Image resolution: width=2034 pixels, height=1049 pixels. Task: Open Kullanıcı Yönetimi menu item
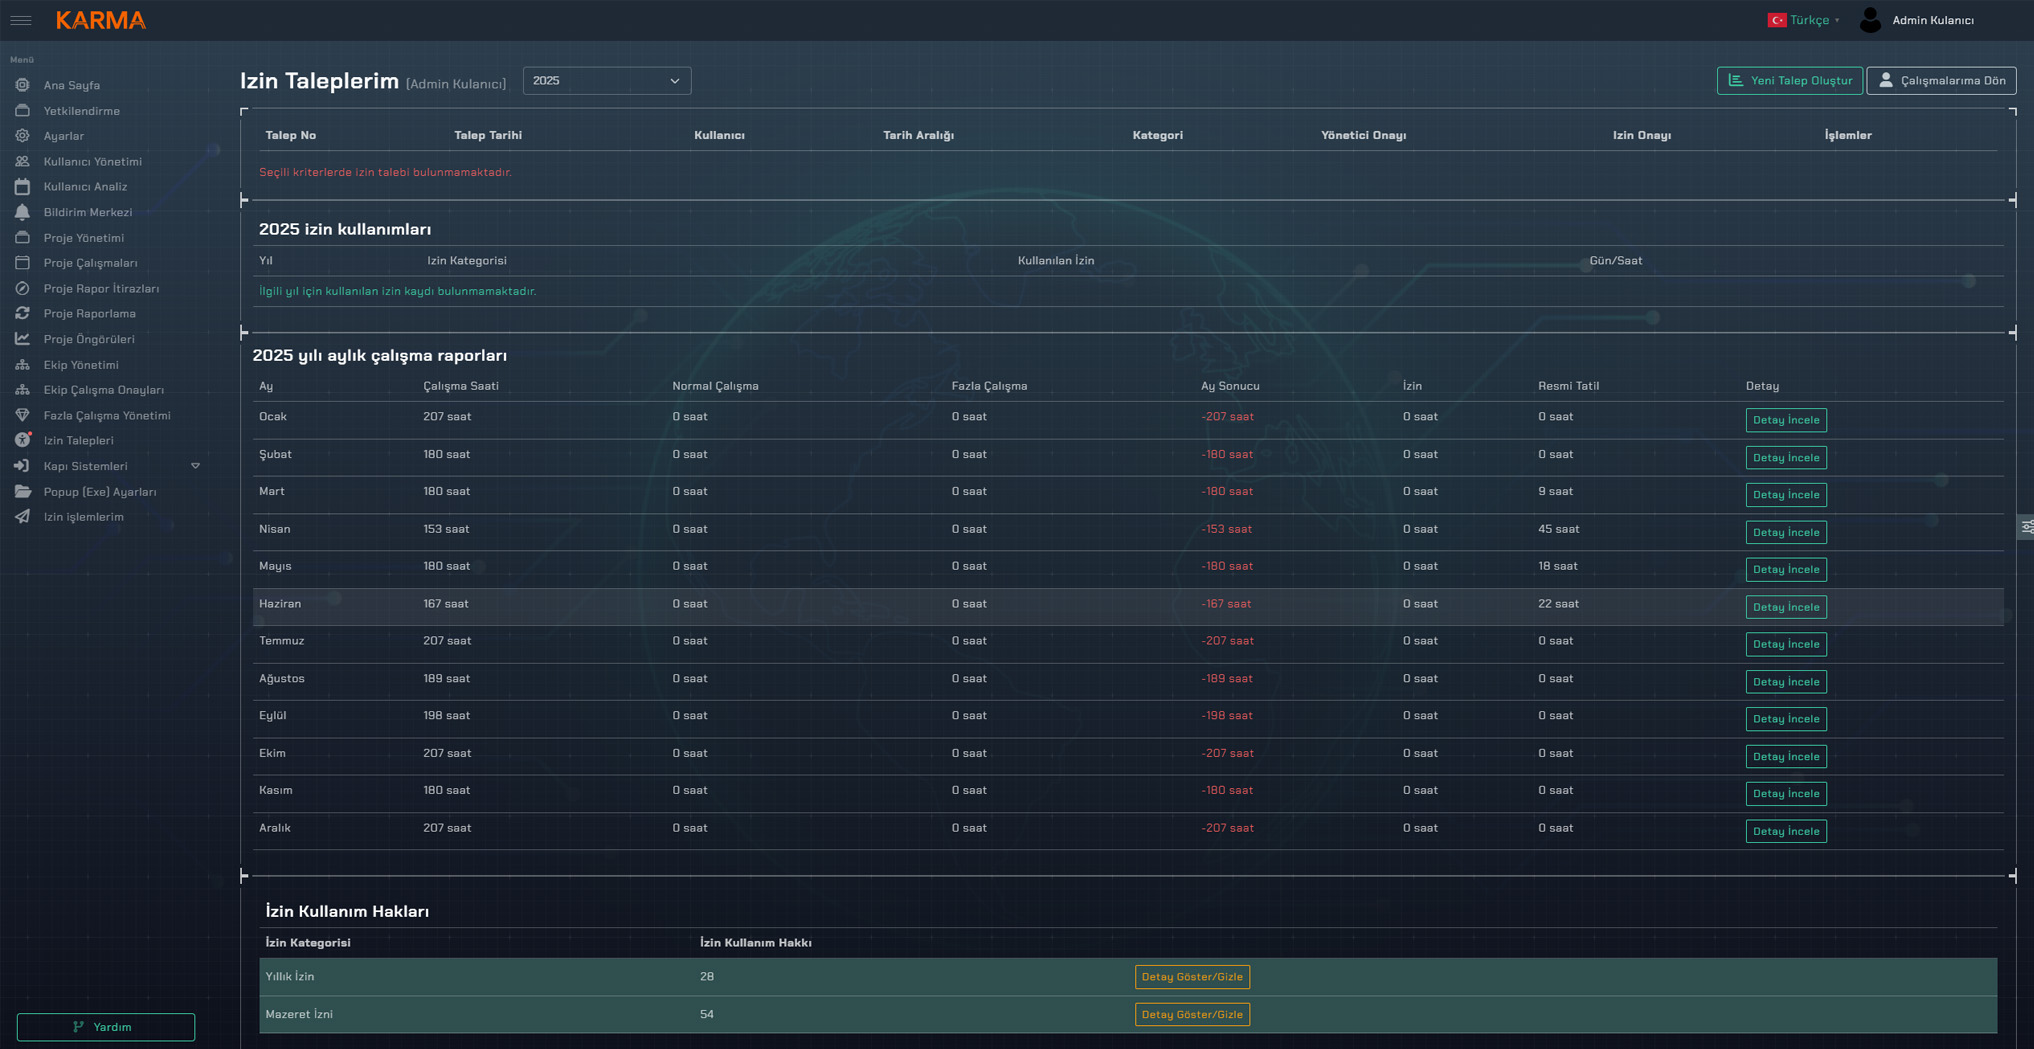click(x=92, y=161)
